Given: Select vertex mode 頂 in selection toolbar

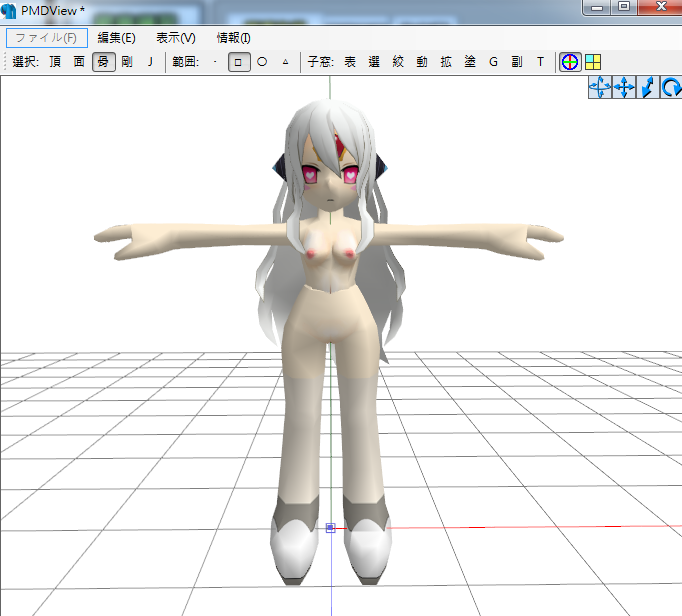Looking at the screenshot, I should click(54, 62).
